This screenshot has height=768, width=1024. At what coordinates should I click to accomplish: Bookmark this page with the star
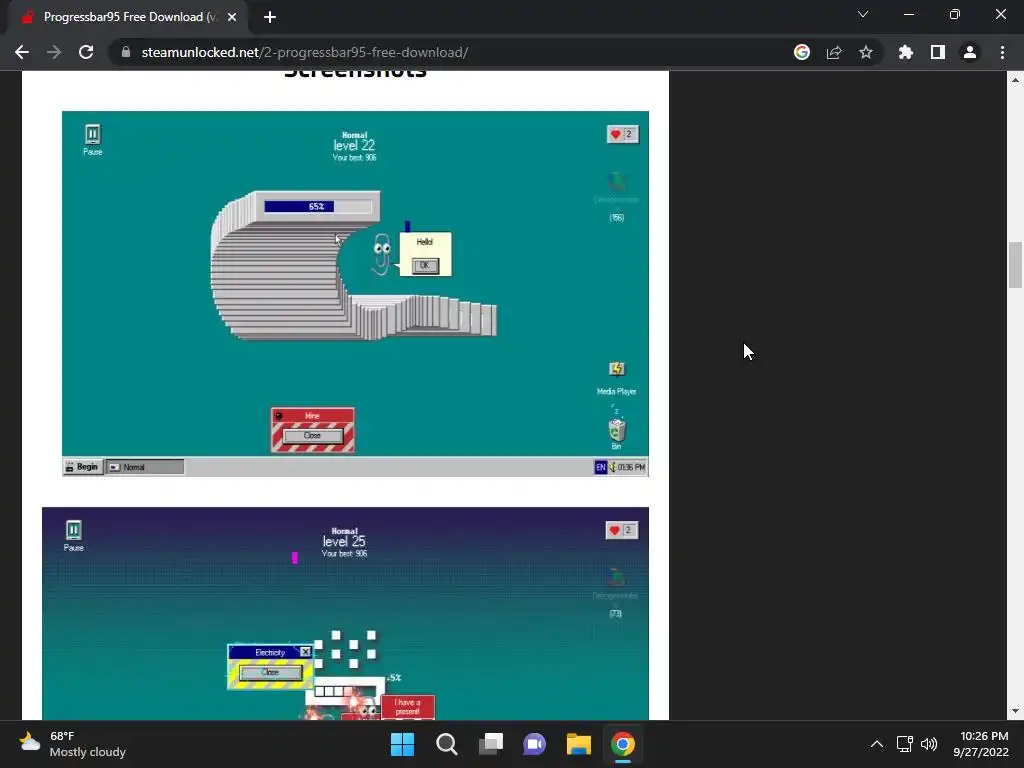(866, 52)
